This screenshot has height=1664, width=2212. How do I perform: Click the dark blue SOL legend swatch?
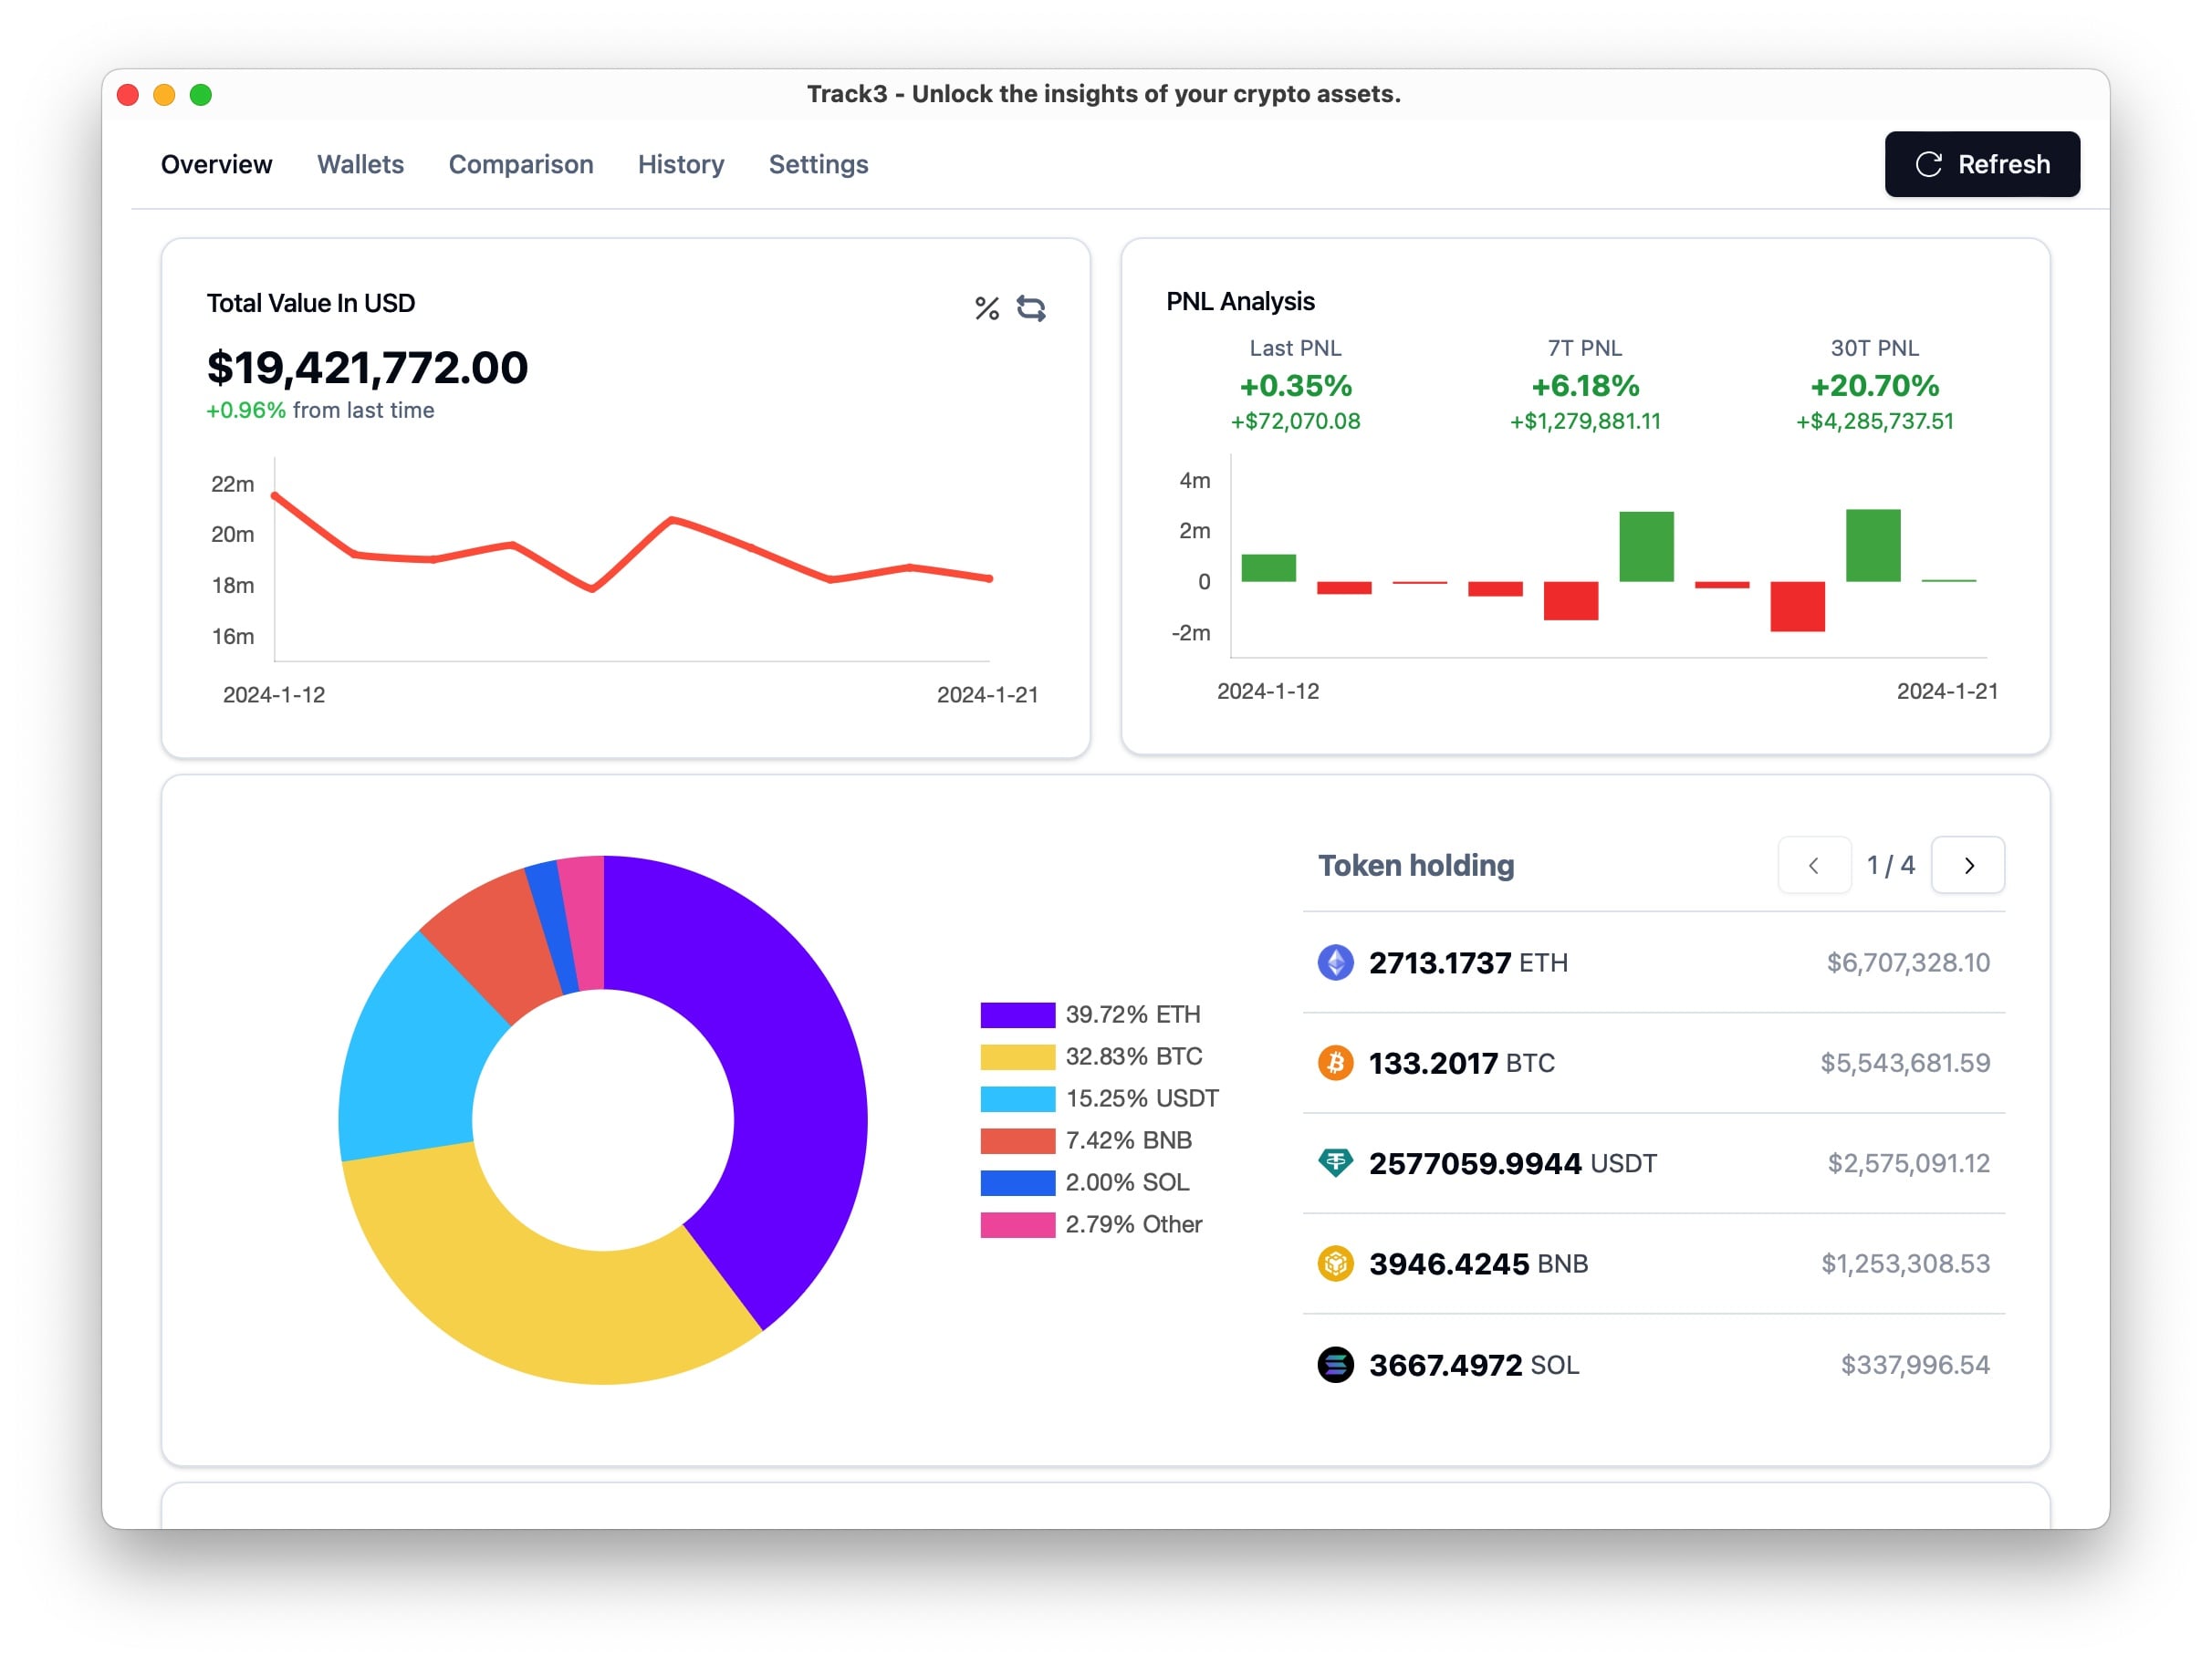(x=1017, y=1183)
